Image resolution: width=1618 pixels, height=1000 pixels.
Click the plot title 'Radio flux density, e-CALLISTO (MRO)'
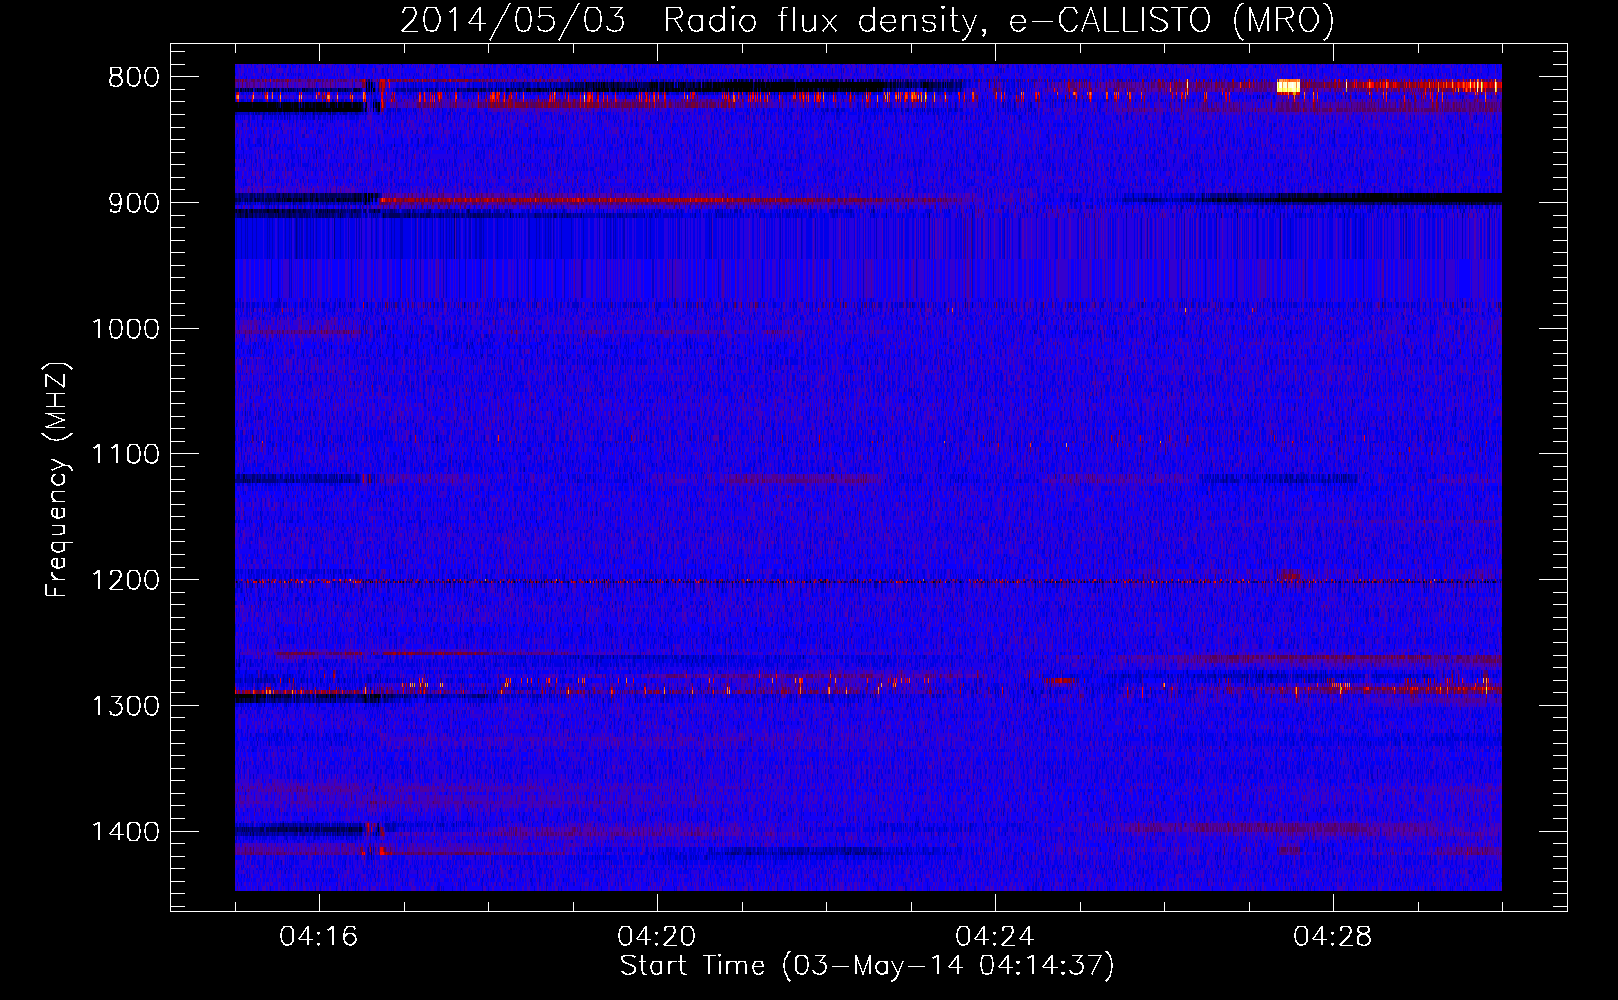click(998, 20)
